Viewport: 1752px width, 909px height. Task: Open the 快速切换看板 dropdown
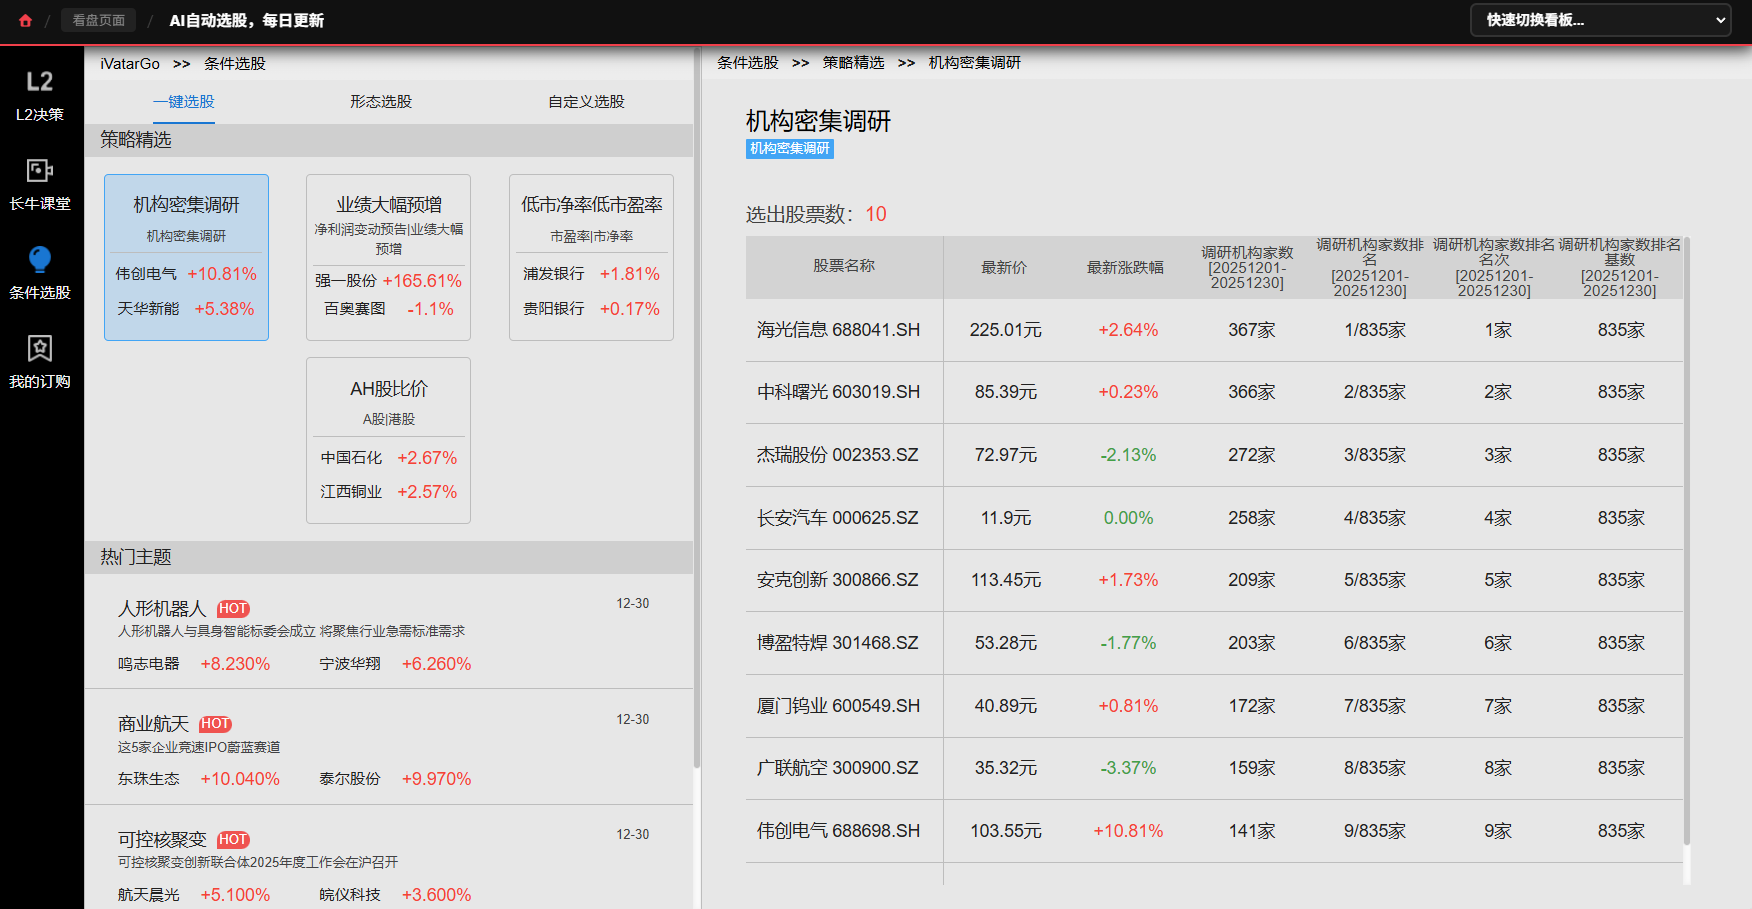pos(1600,20)
